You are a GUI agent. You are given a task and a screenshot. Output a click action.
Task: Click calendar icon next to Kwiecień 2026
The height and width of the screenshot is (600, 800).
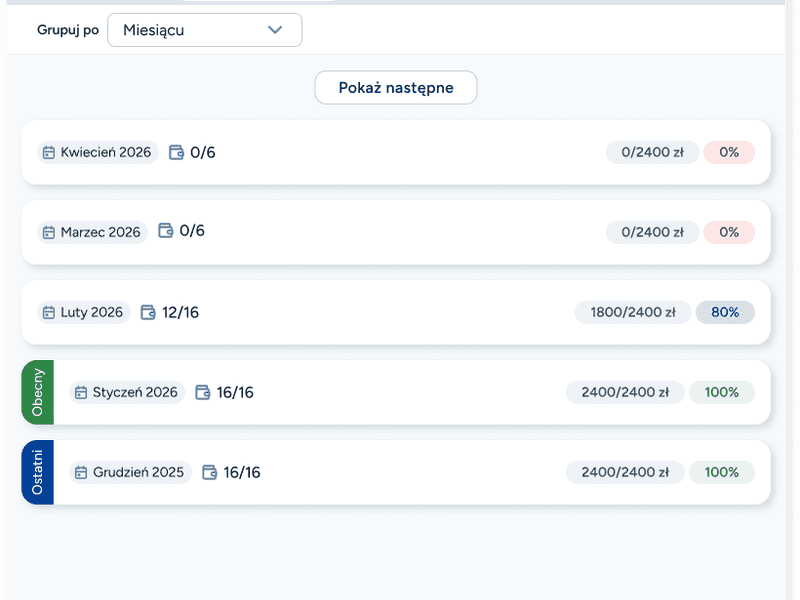pos(49,153)
